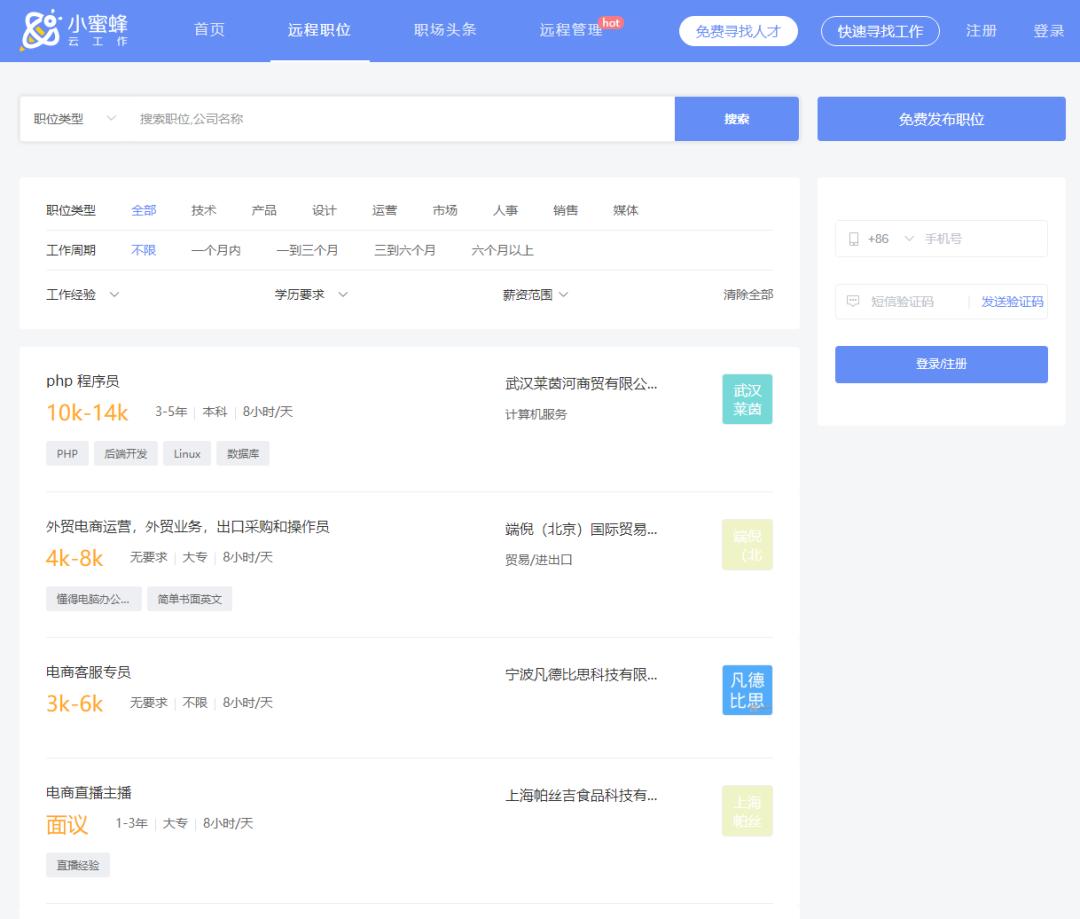Click the SMS icon beside 短信验证码
Screen dimensions: 1080x919
coord(852,301)
